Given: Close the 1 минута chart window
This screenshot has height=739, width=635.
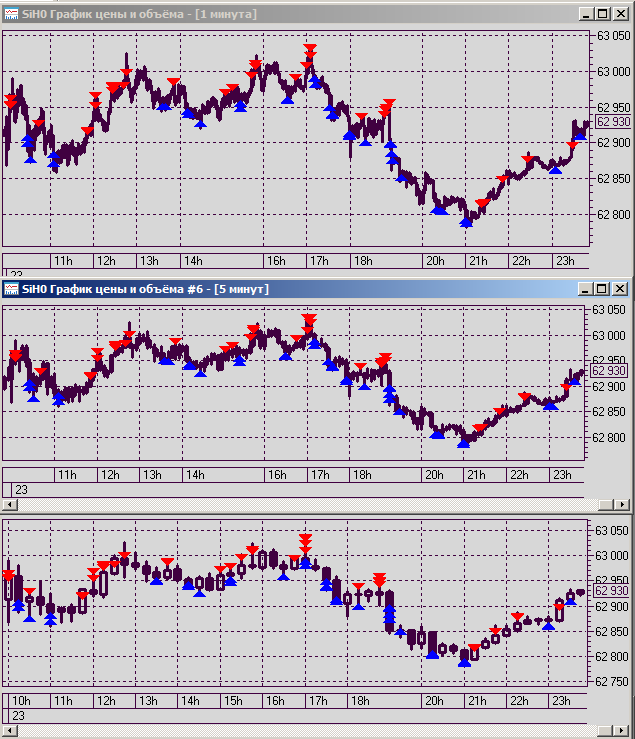Looking at the screenshot, I should point(621,14).
